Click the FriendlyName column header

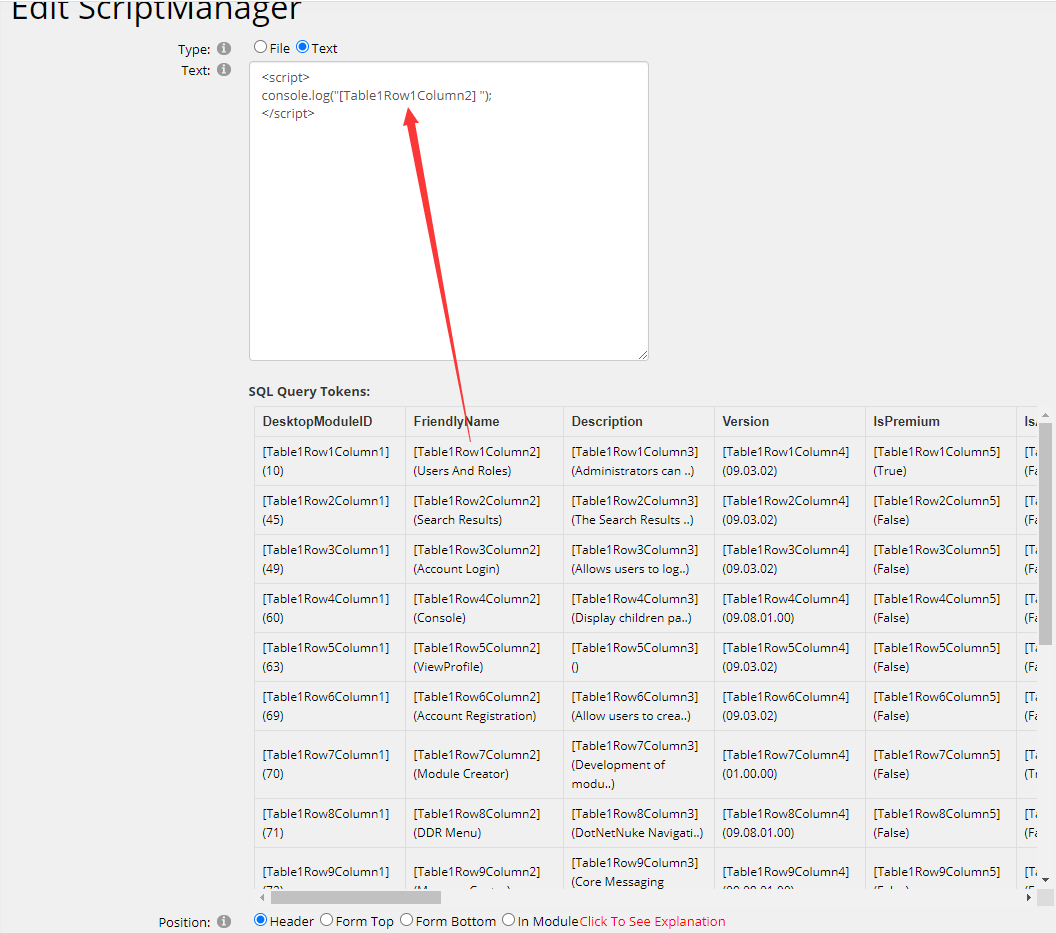pyautogui.click(x=457, y=421)
